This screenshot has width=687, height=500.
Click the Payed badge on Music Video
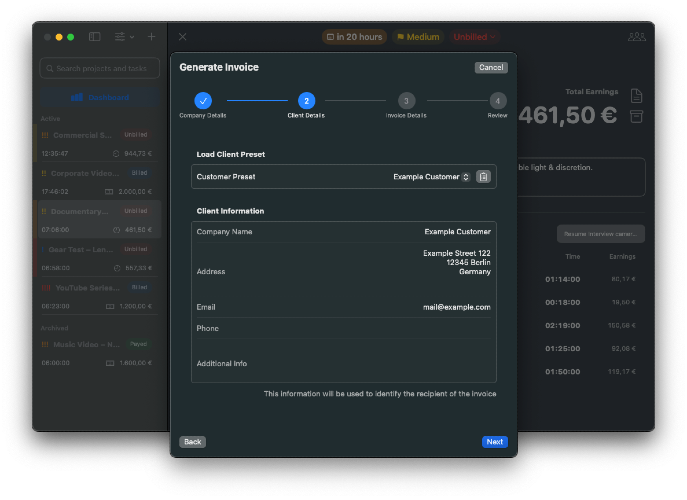[x=138, y=344]
